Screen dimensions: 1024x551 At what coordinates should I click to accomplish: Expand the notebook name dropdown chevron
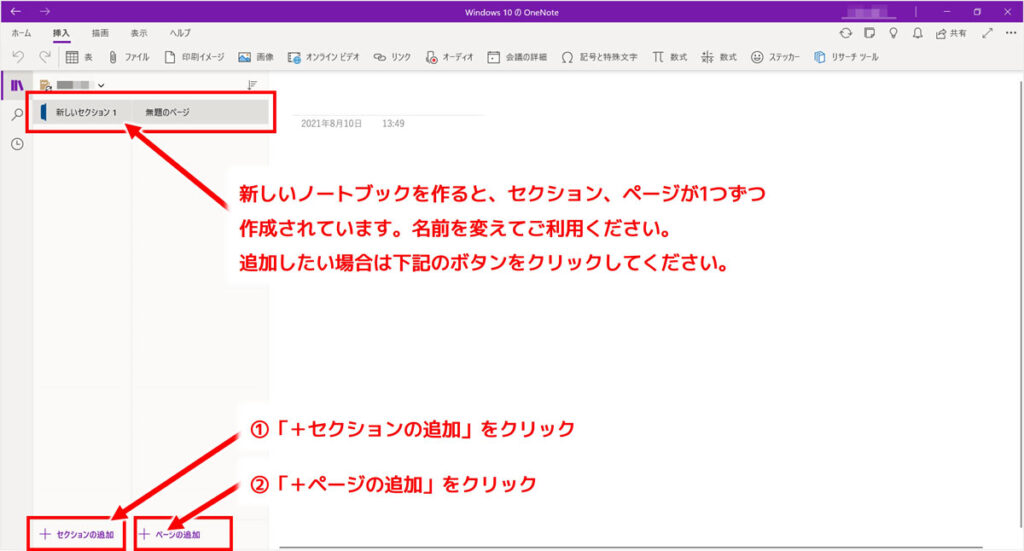coord(101,86)
